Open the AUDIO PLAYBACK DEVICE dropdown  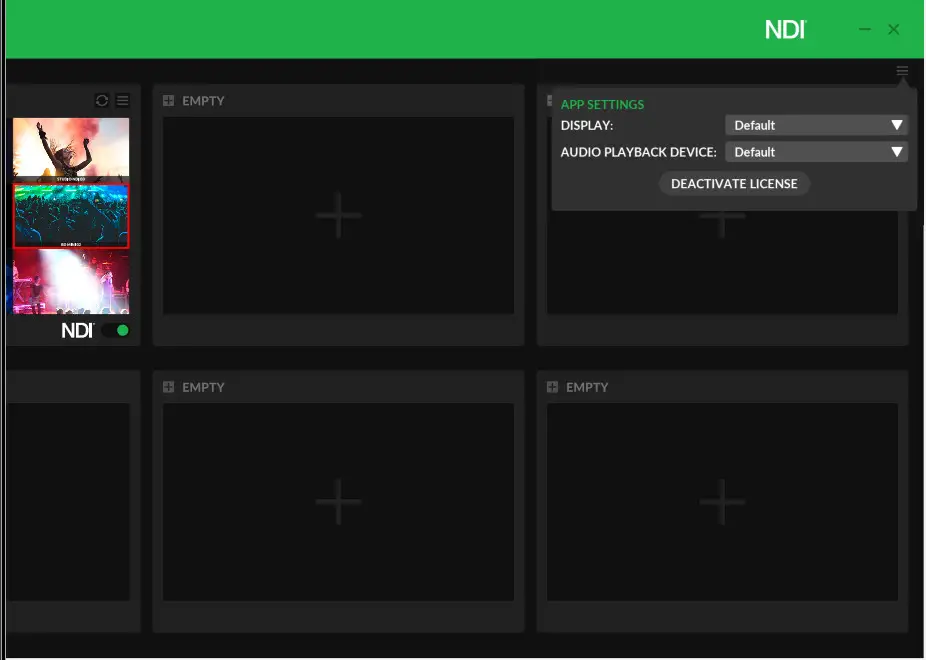pos(816,152)
